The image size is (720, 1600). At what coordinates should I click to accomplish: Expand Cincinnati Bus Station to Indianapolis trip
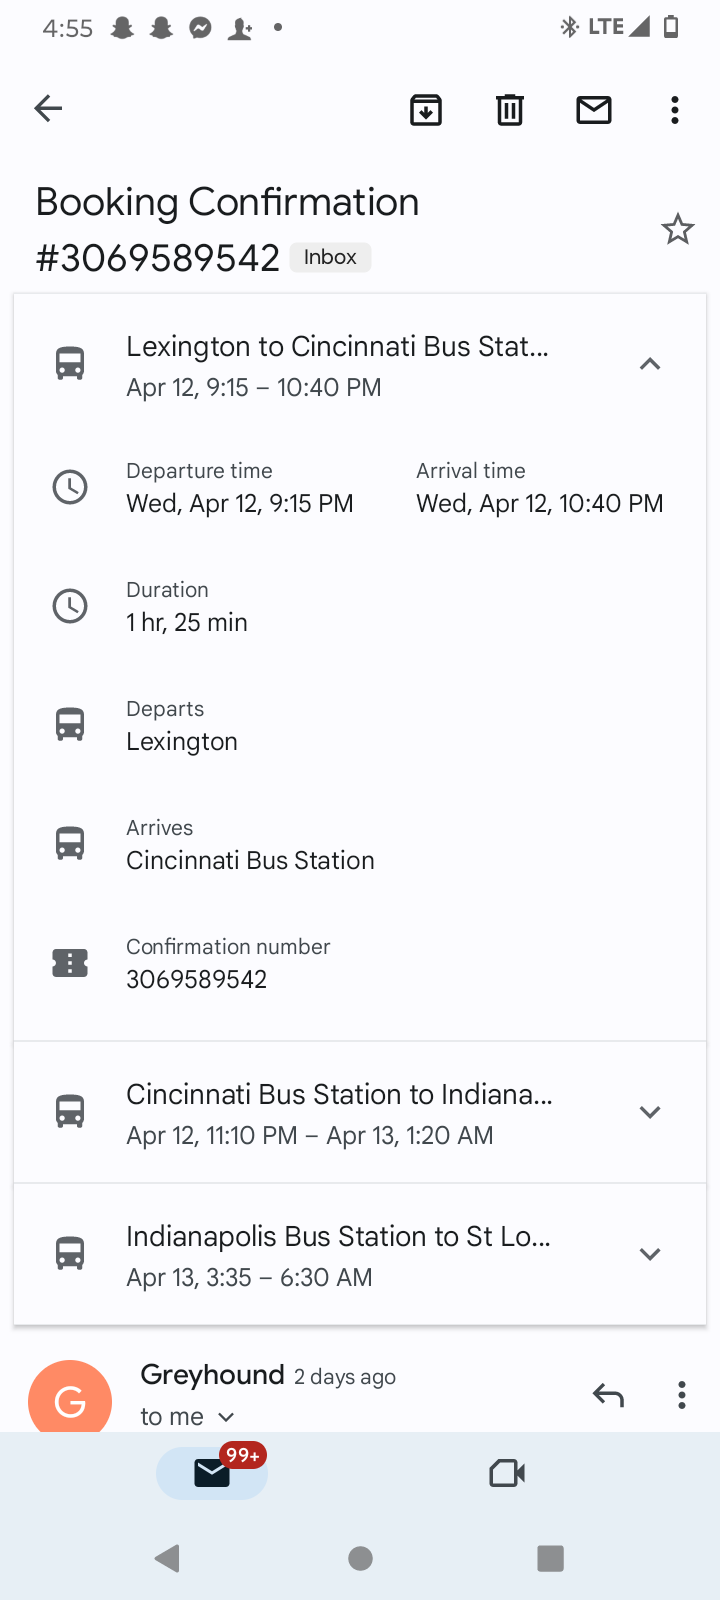coord(650,1112)
